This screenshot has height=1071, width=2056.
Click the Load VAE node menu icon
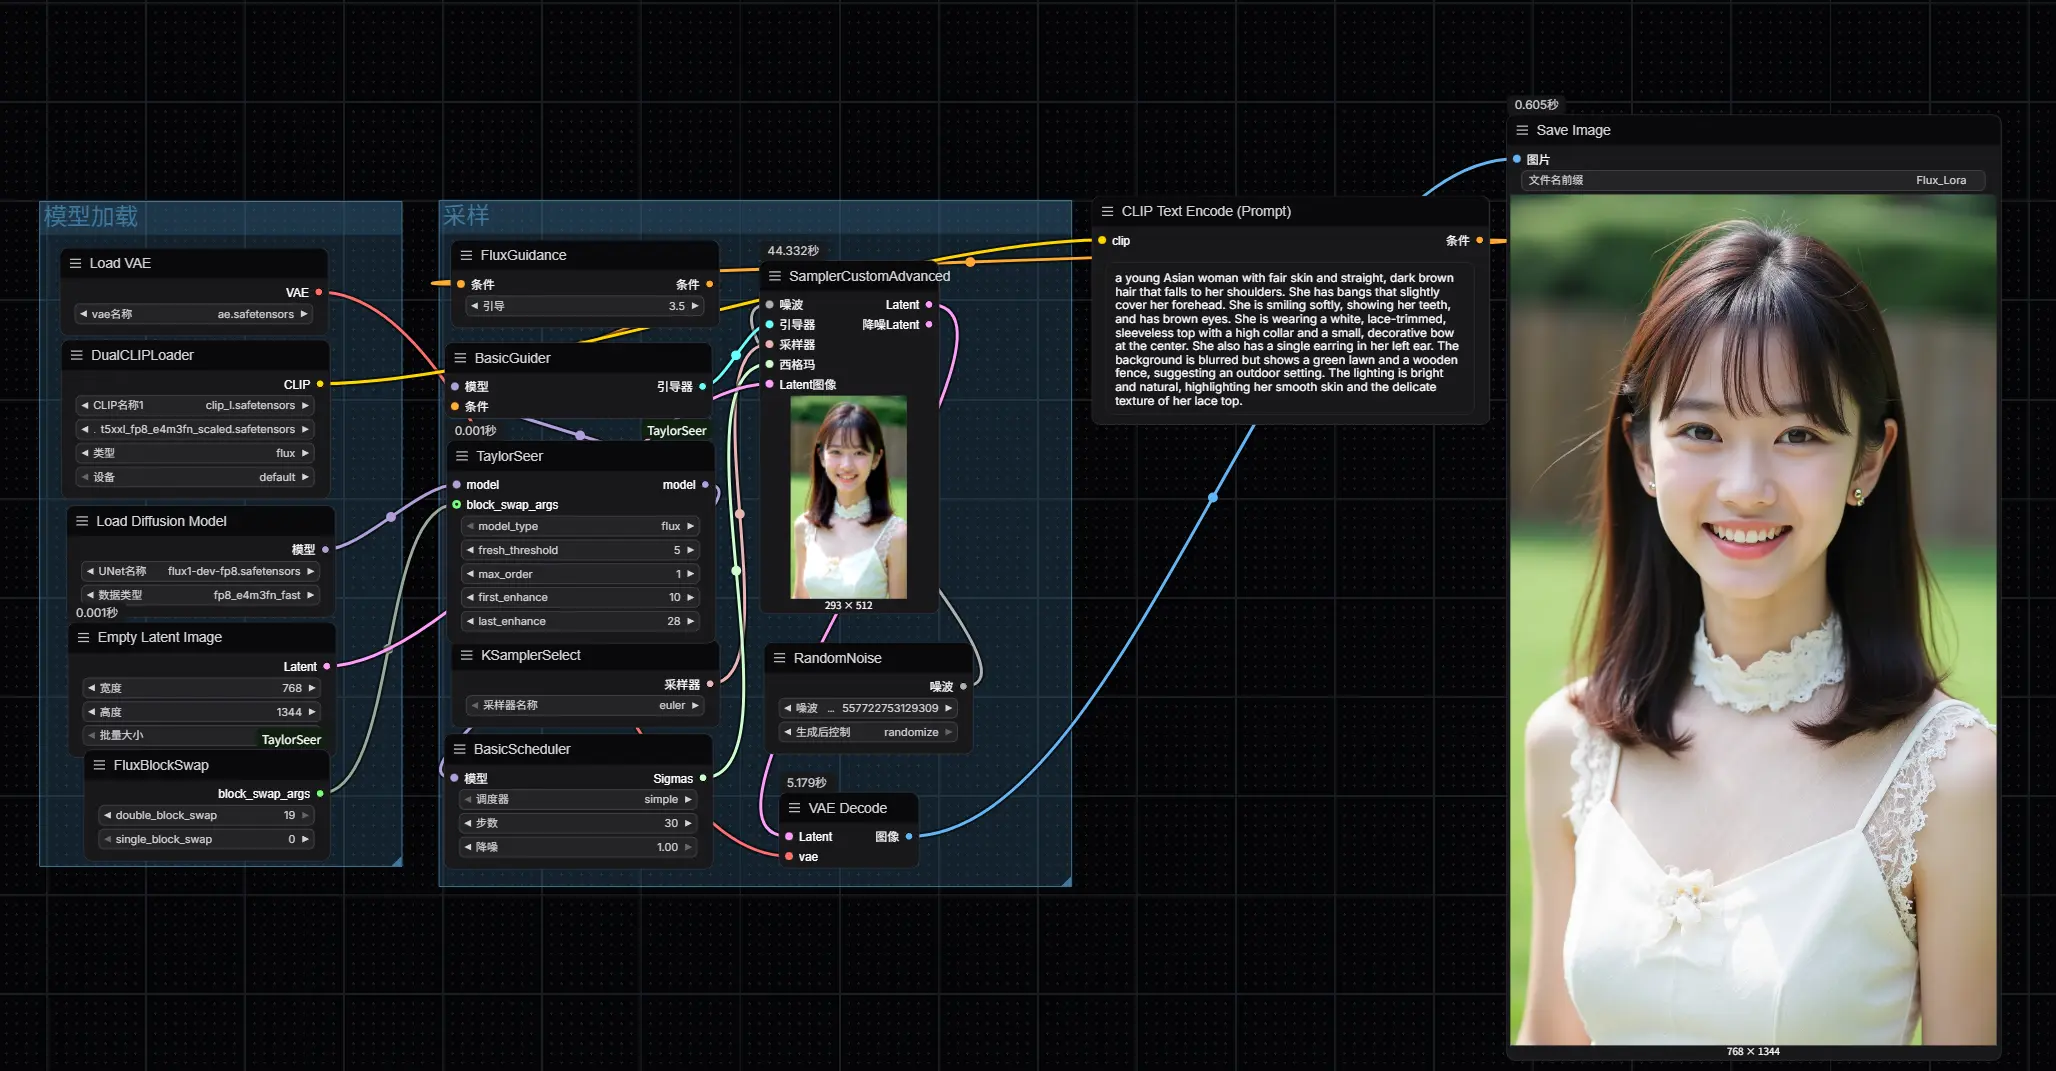click(x=75, y=263)
